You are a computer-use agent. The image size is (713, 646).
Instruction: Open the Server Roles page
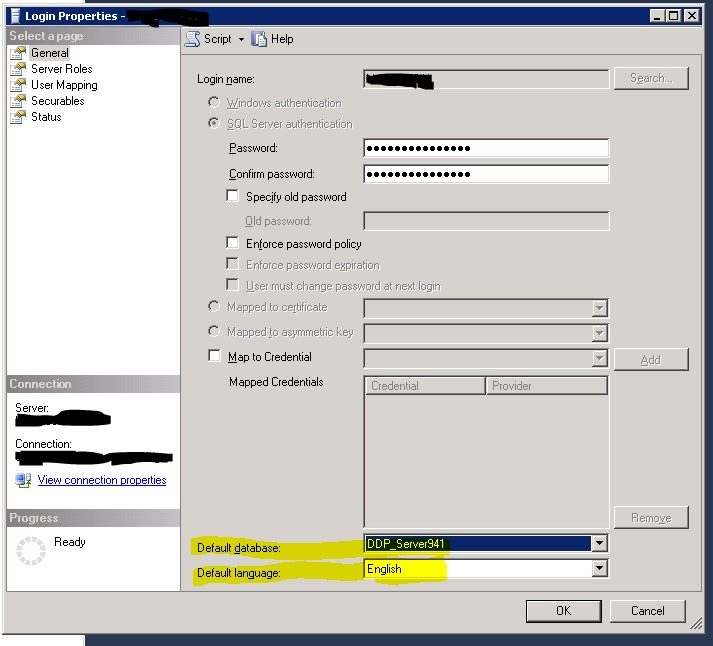tap(61, 69)
